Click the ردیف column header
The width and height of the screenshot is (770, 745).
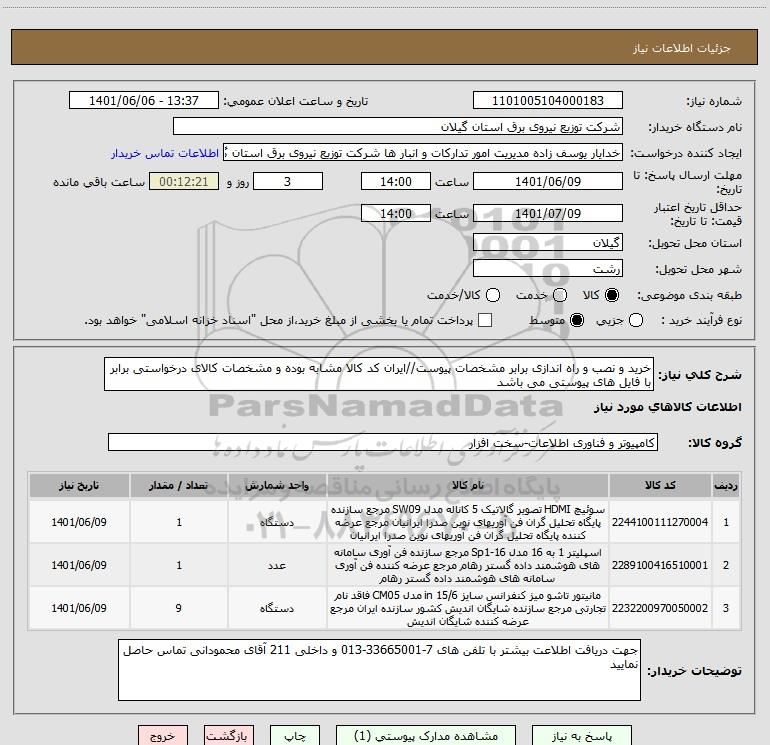pyautogui.click(x=726, y=486)
